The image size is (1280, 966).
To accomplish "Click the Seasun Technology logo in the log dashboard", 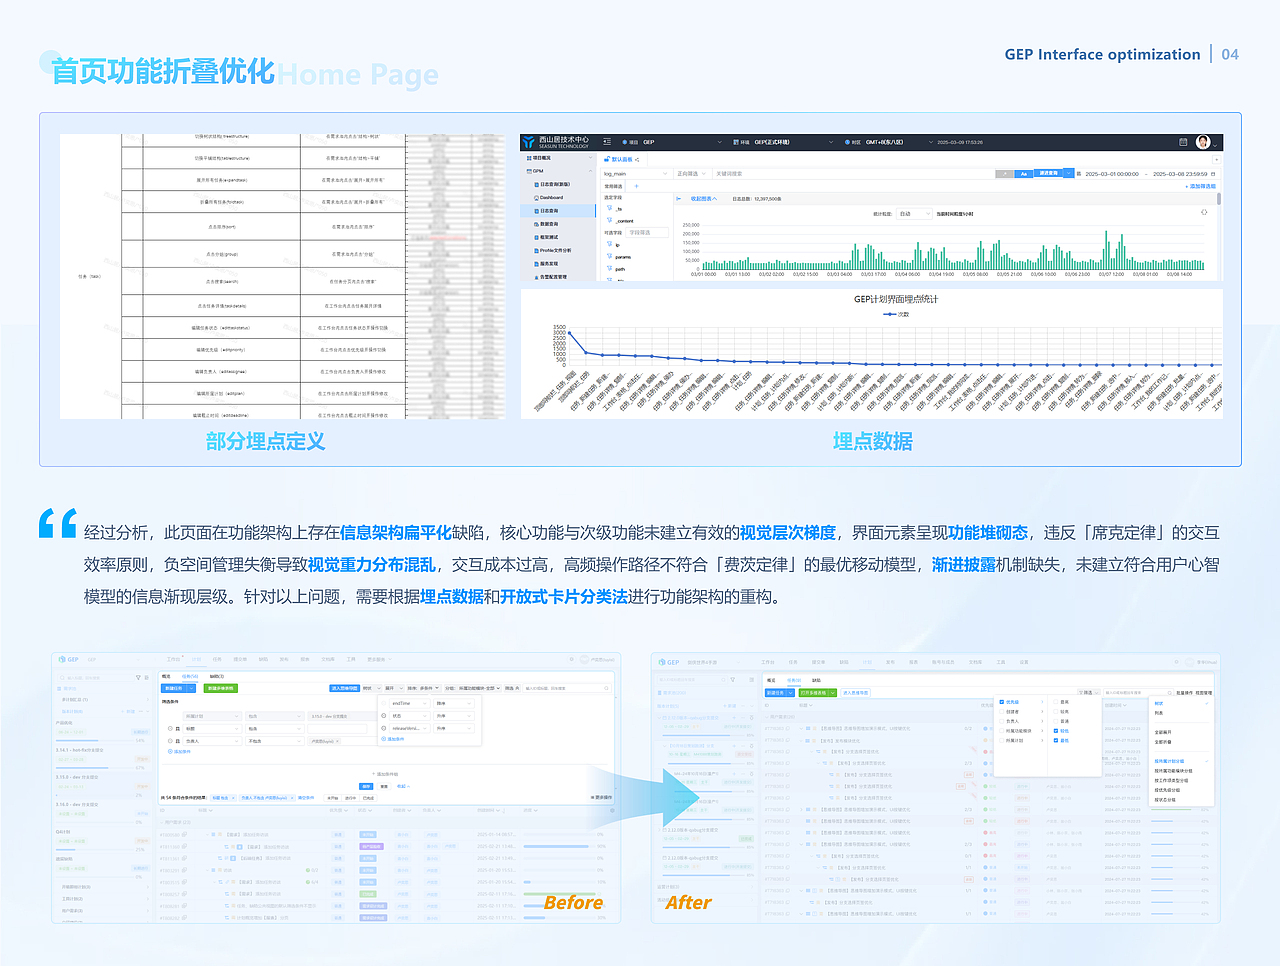I will click(x=556, y=142).
